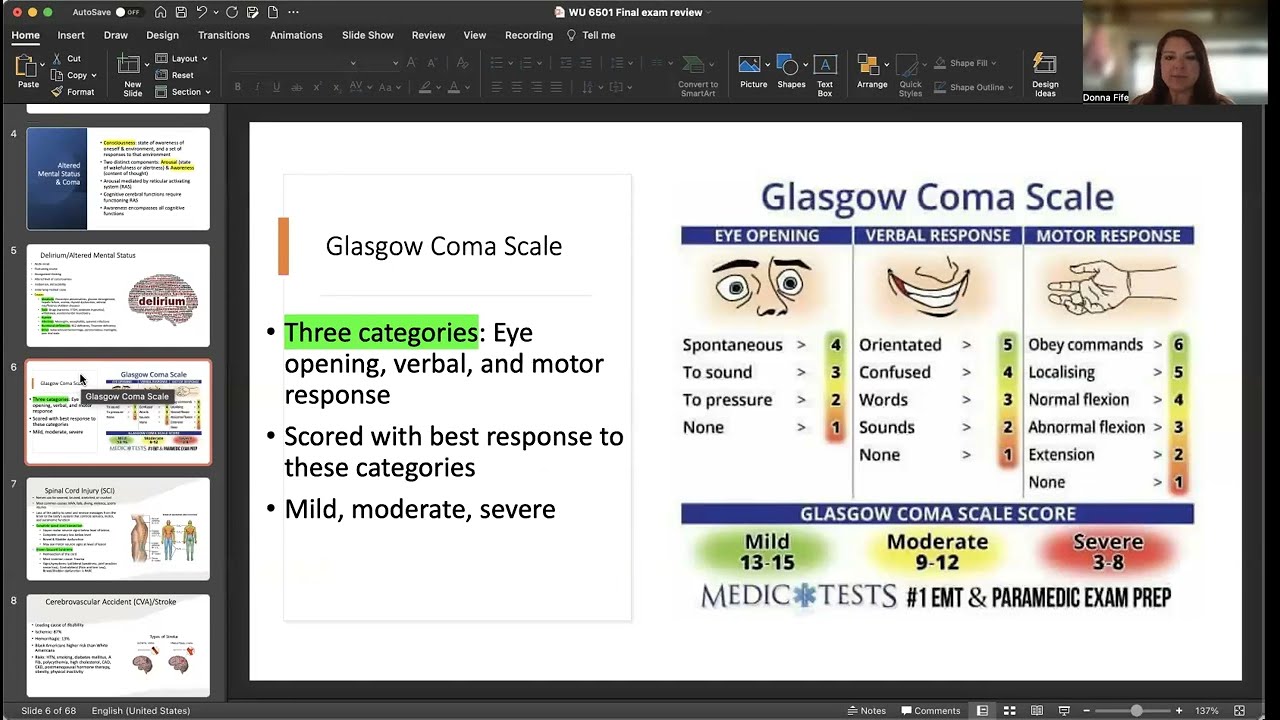Reset the slide layout
This screenshot has width=1280, height=720.
tap(176, 75)
